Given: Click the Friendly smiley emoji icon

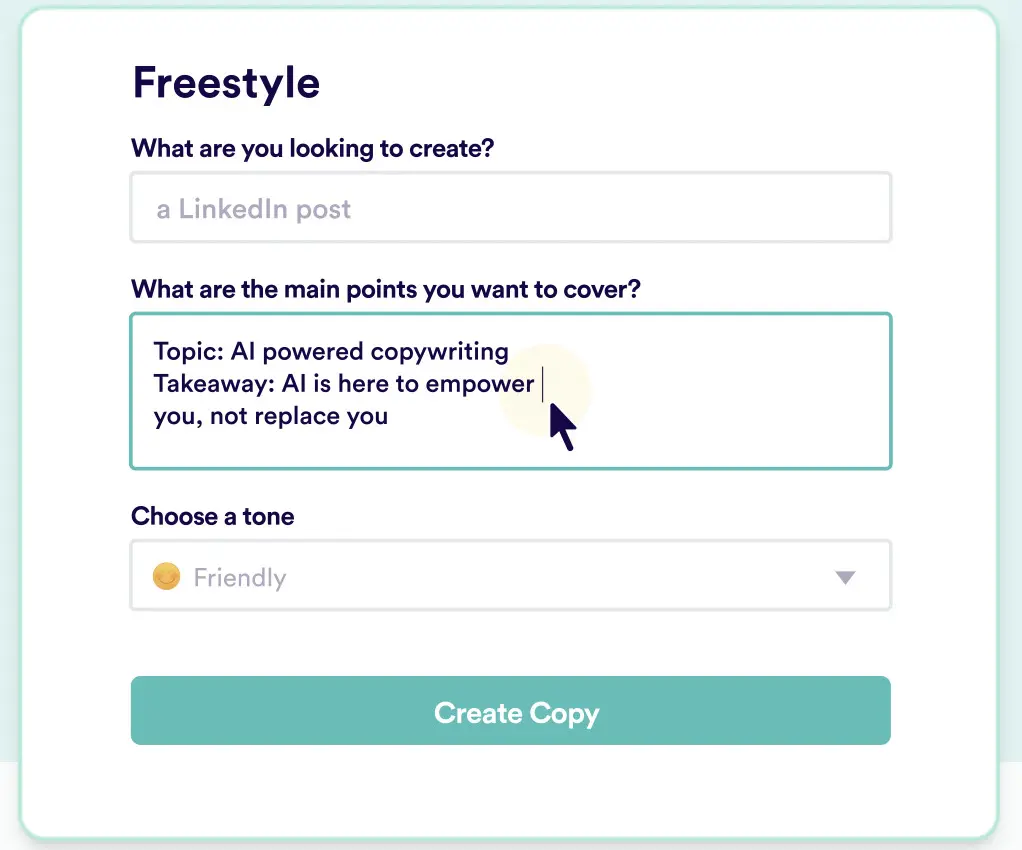Looking at the screenshot, I should 166,577.
